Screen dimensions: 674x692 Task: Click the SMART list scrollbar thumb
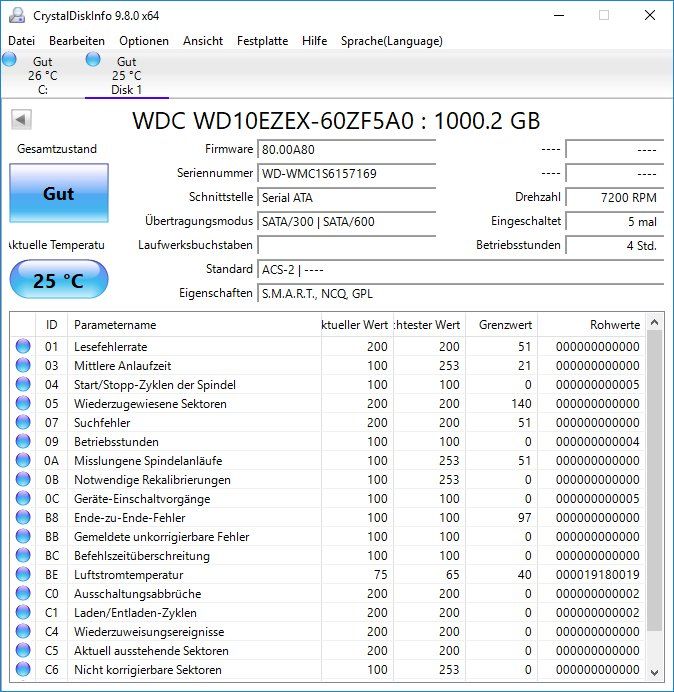654,480
